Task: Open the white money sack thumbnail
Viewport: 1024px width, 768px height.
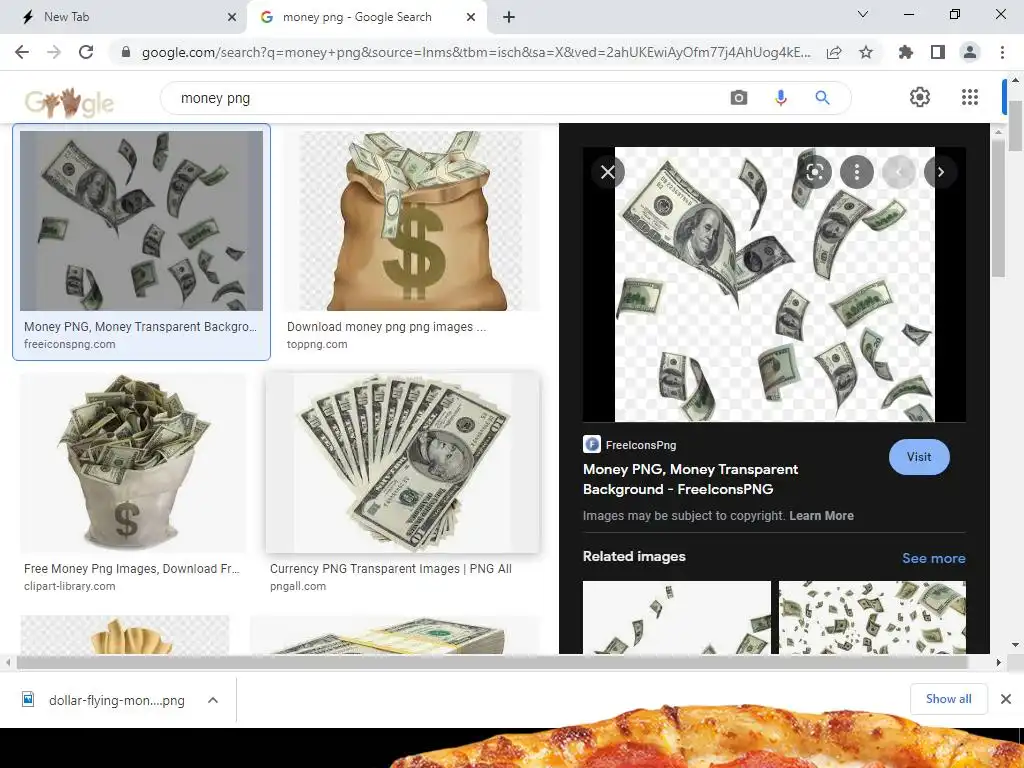Action: [x=133, y=463]
